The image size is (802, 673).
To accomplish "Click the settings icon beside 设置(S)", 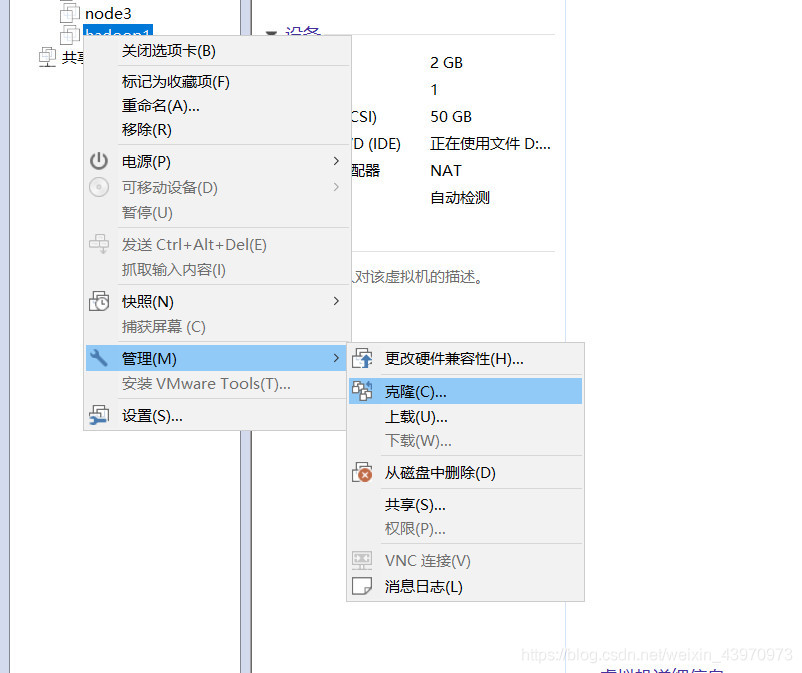I will tap(99, 415).
